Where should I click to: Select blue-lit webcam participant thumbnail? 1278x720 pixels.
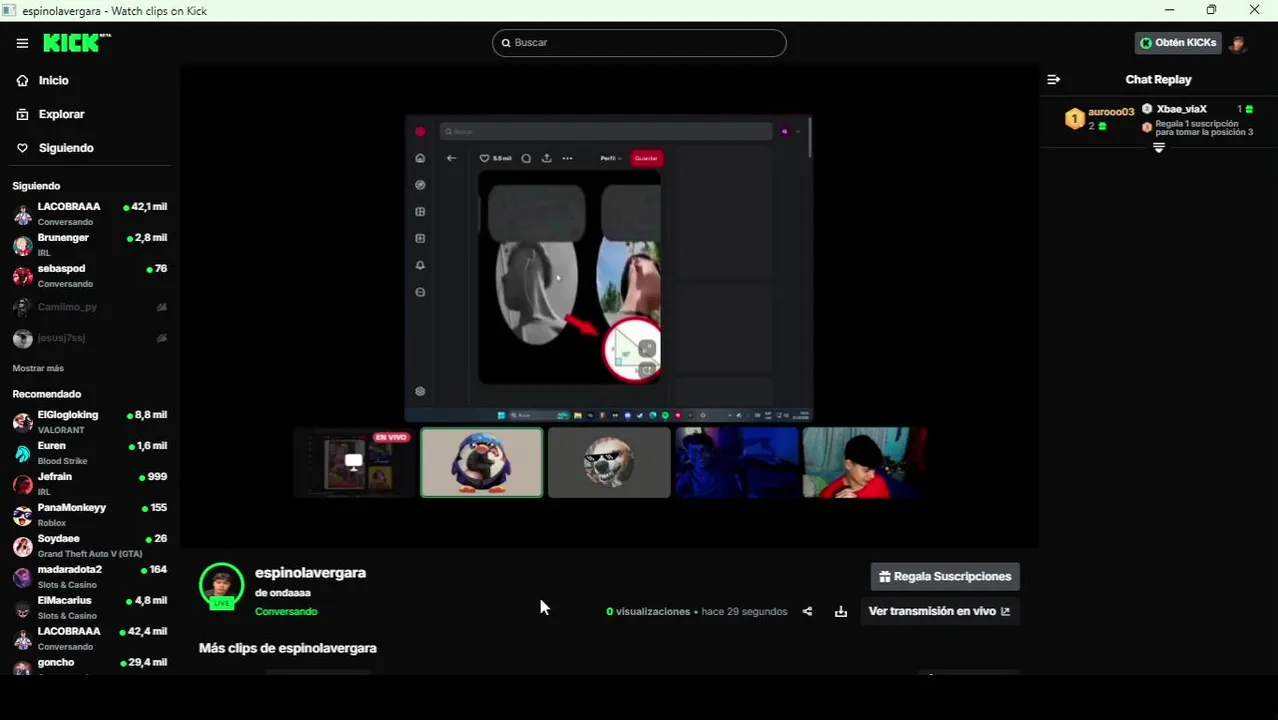click(x=737, y=462)
